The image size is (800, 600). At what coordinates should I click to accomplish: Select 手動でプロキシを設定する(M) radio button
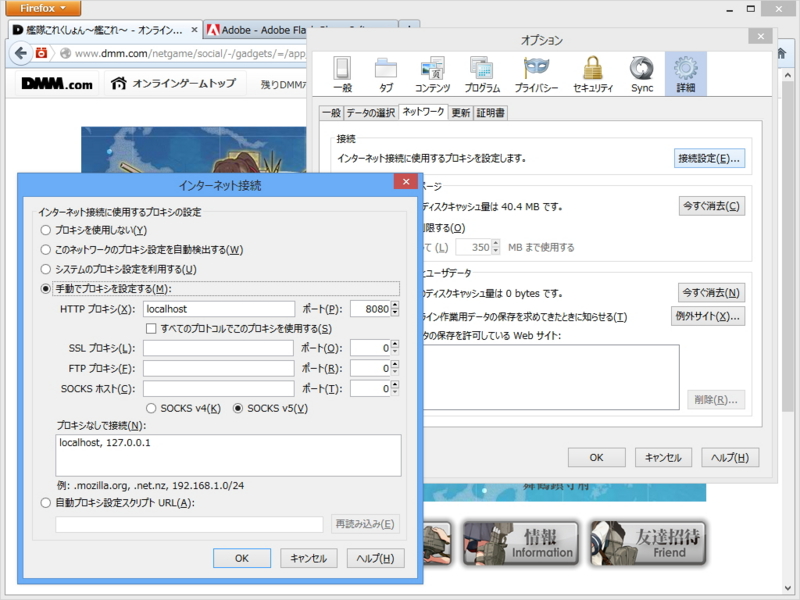tap(45, 289)
